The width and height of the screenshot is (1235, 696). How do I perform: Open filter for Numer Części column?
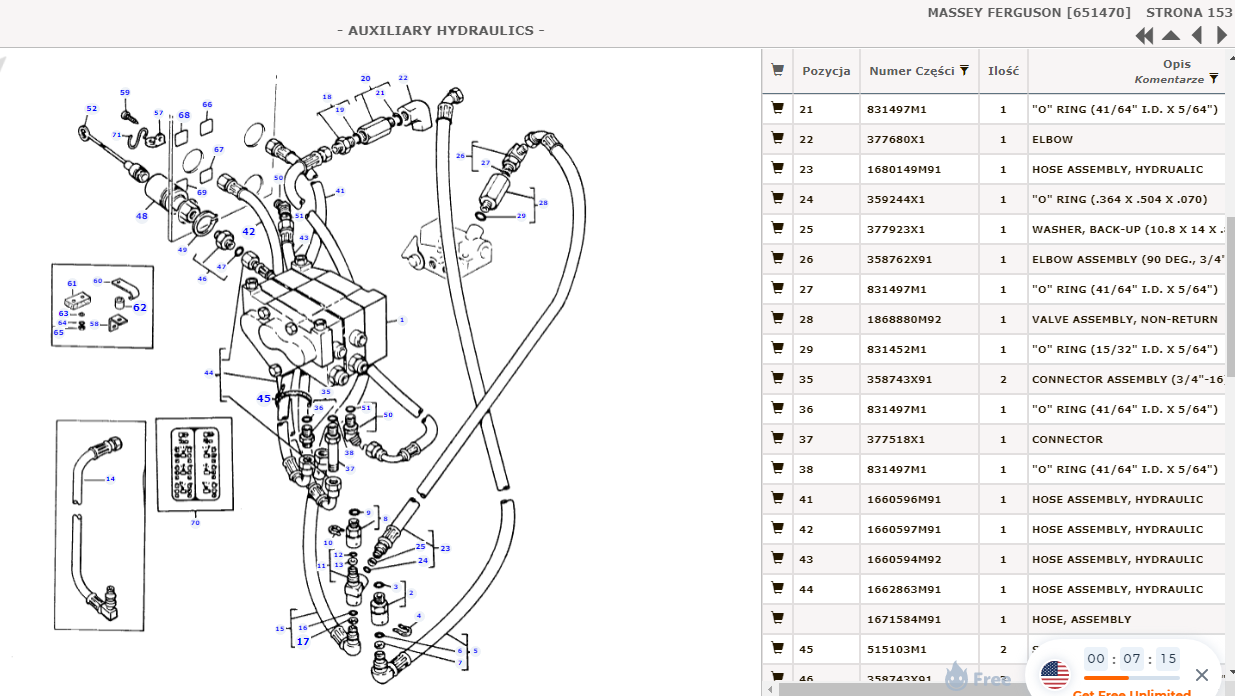coord(964,71)
